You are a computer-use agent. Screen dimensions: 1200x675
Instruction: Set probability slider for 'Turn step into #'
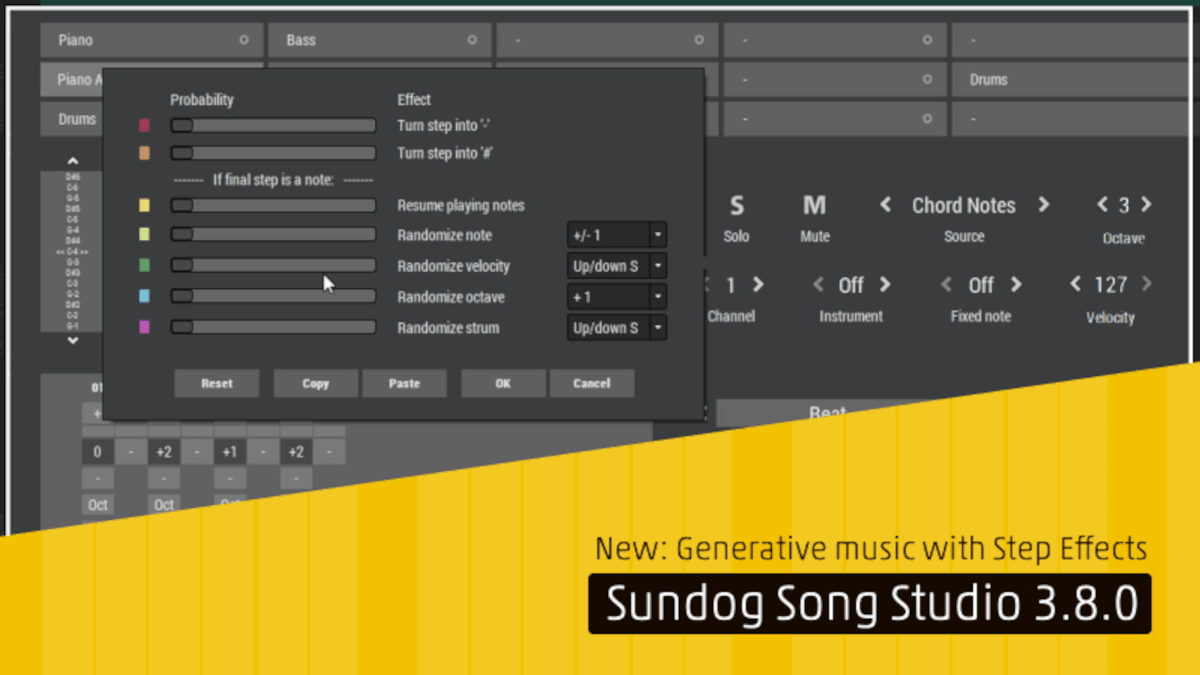point(273,154)
